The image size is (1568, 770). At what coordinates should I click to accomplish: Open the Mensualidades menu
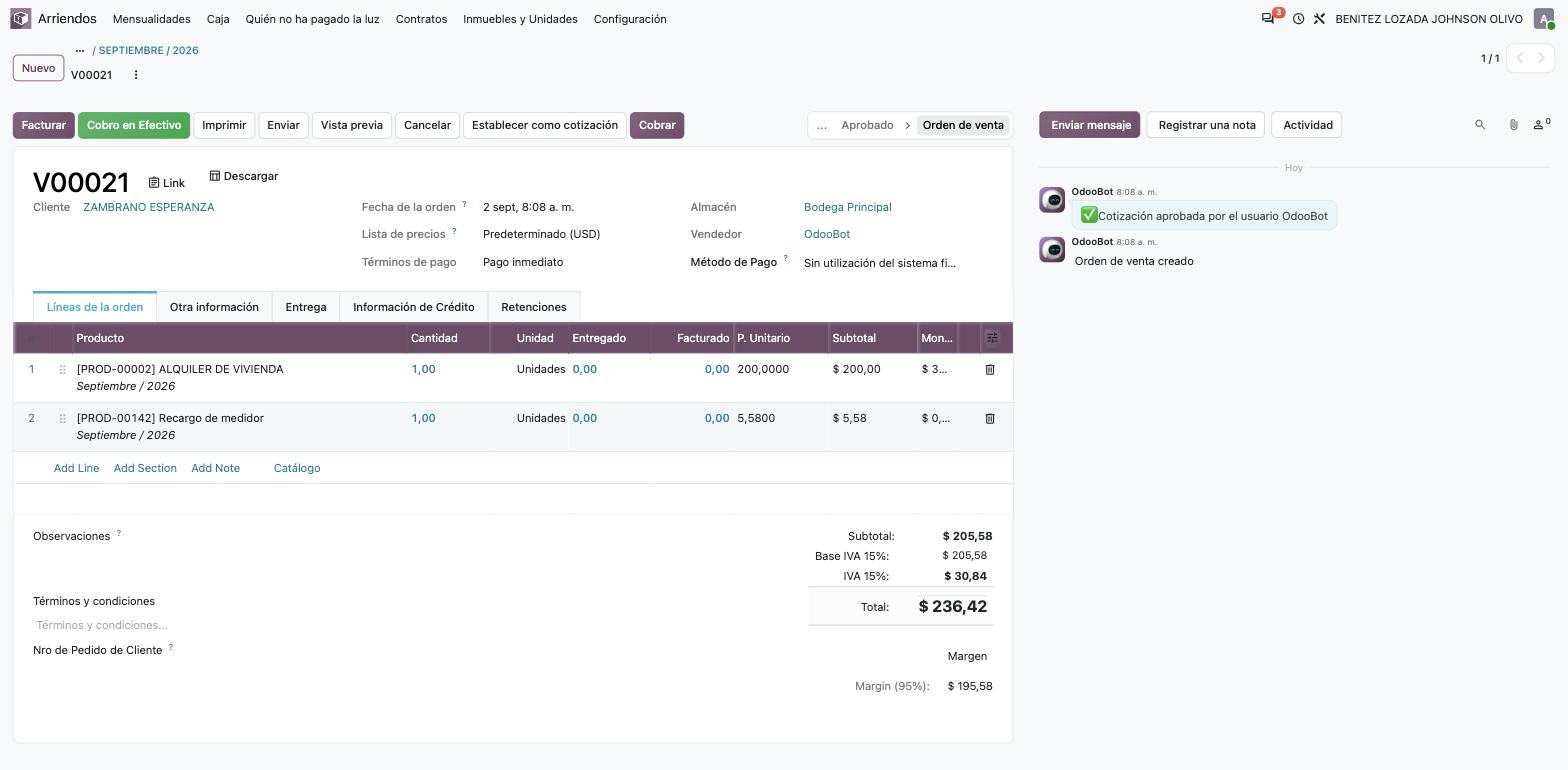click(152, 19)
